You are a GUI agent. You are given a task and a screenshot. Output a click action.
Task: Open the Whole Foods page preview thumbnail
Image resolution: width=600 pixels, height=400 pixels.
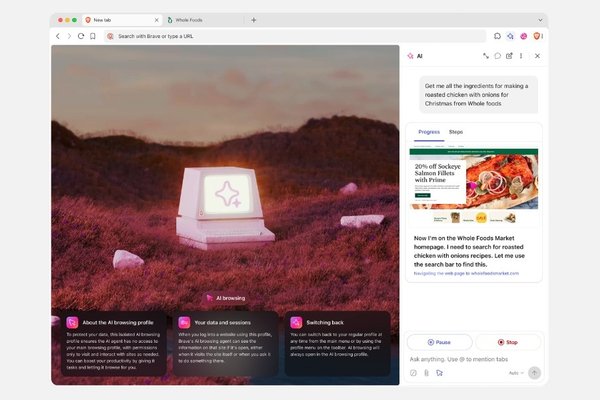pyautogui.click(x=474, y=184)
